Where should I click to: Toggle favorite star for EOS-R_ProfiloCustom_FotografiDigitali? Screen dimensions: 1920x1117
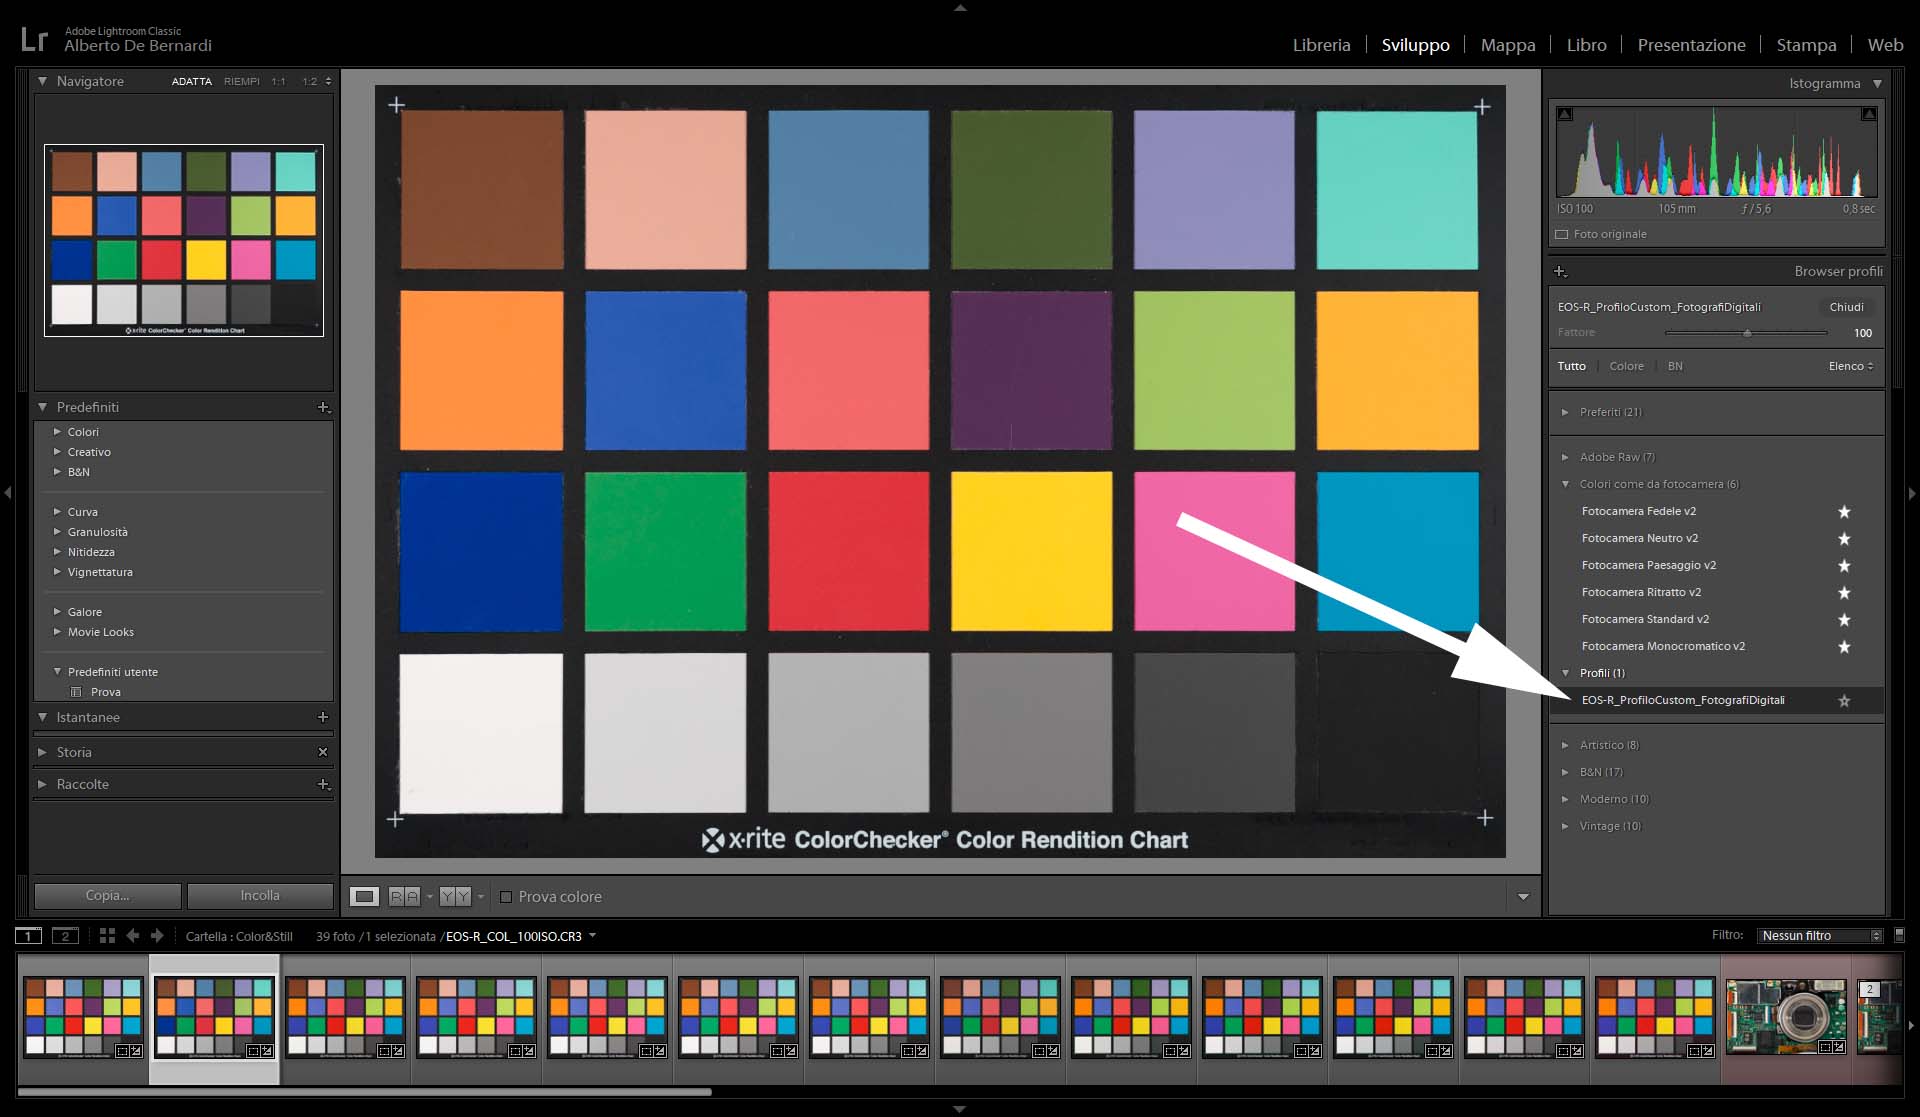click(1844, 701)
